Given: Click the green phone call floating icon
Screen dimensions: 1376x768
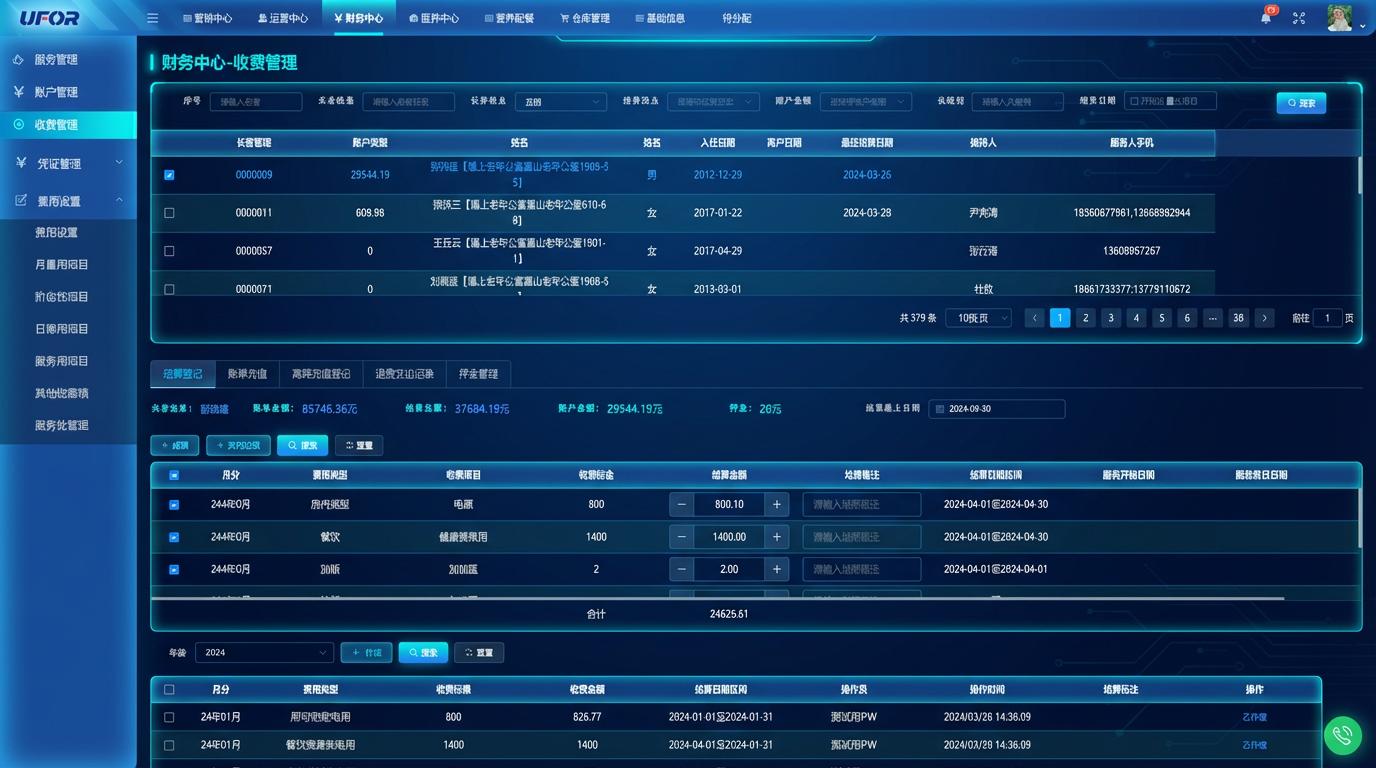Looking at the screenshot, I should coord(1342,735).
